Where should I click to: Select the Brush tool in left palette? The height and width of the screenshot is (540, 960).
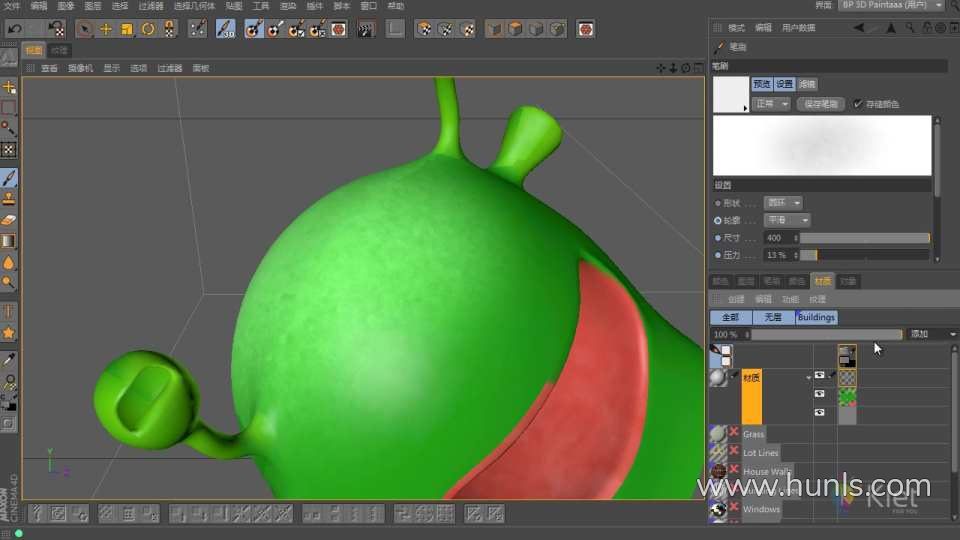click(x=9, y=178)
